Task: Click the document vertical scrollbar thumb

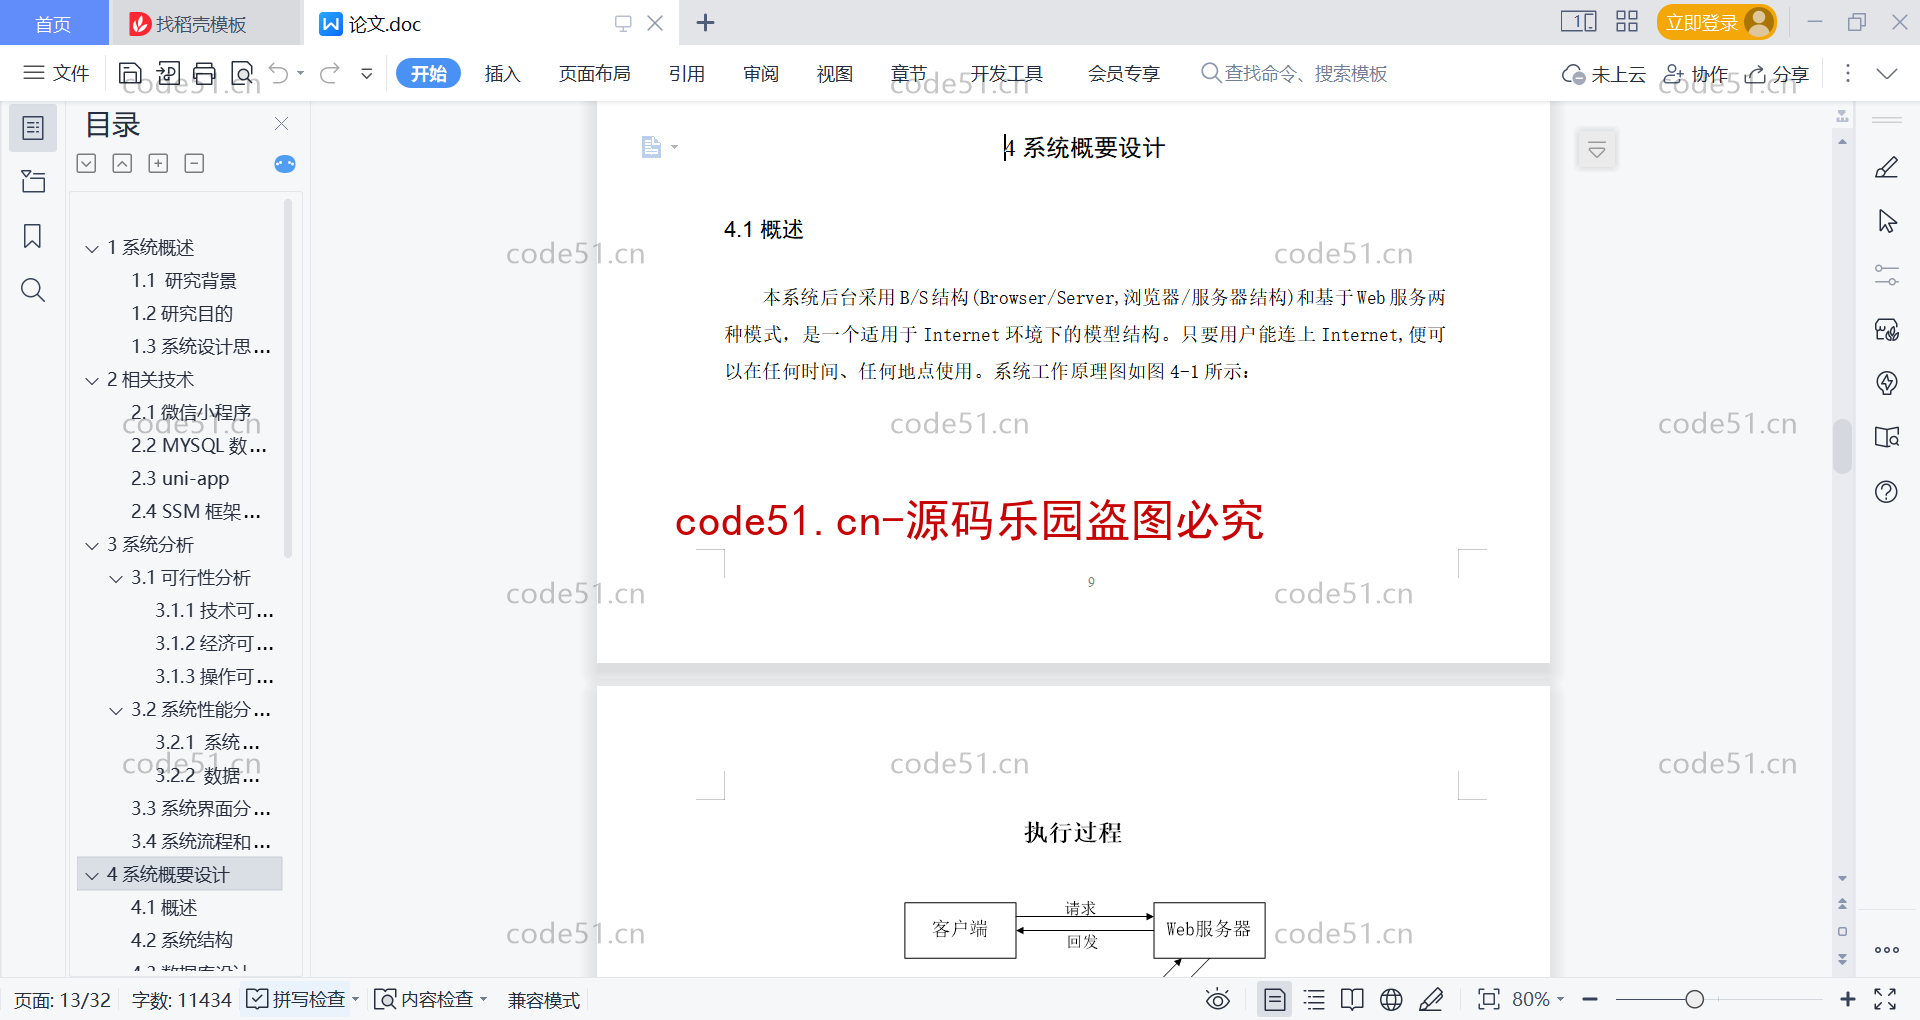Action: 1842,446
